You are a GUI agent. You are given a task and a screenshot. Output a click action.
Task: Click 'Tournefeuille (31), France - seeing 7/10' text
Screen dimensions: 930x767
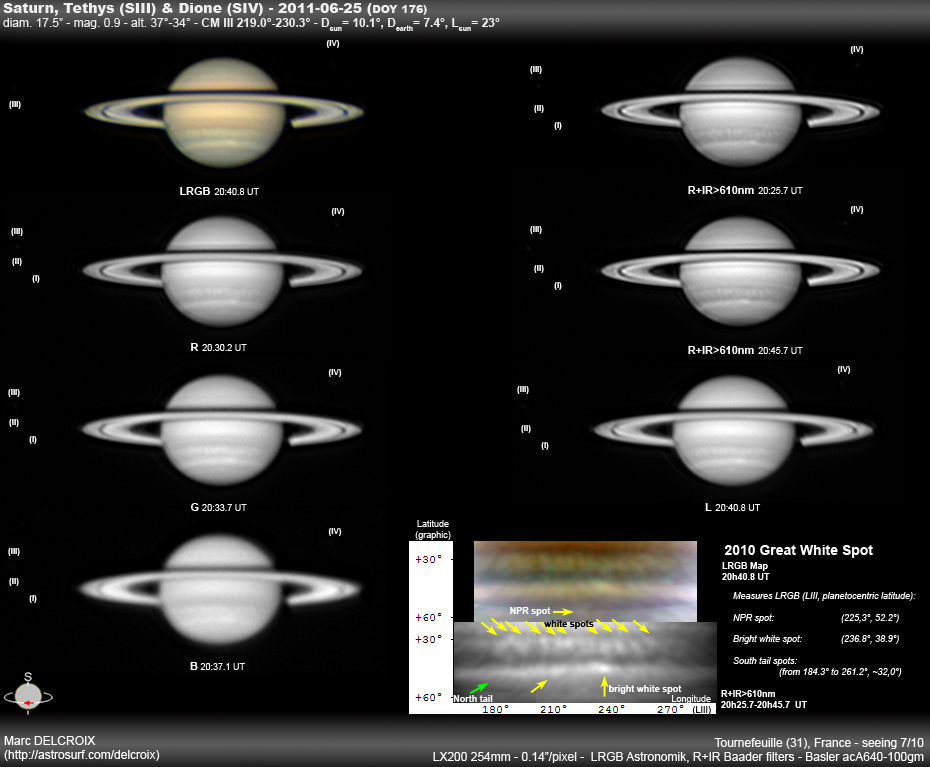coord(819,743)
